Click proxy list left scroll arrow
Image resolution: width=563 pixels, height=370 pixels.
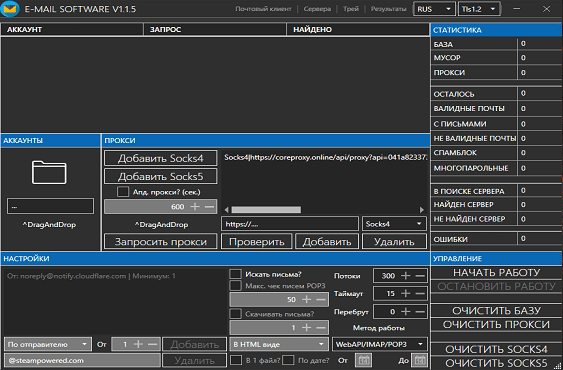click(226, 209)
